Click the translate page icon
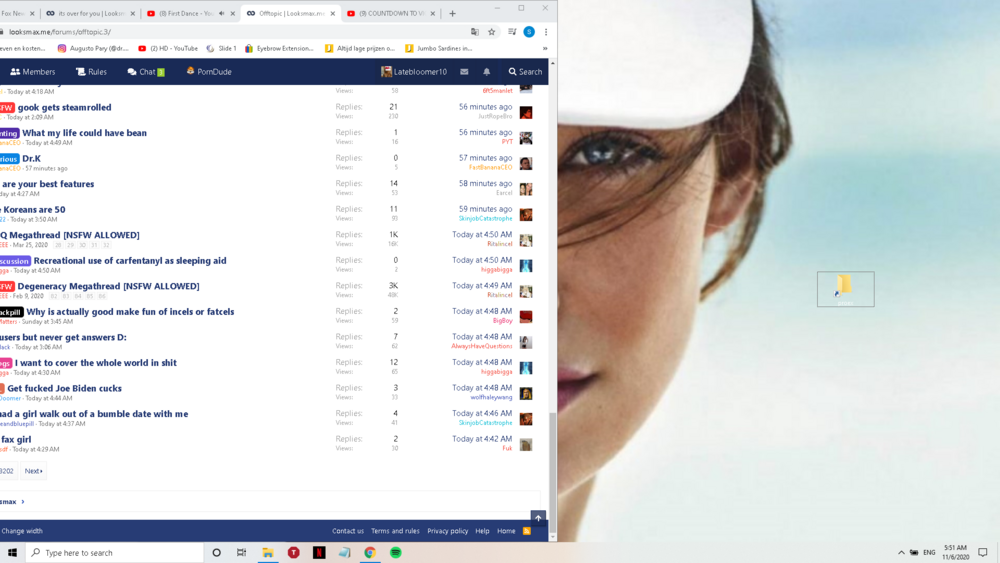The width and height of the screenshot is (1000, 563). [474, 32]
